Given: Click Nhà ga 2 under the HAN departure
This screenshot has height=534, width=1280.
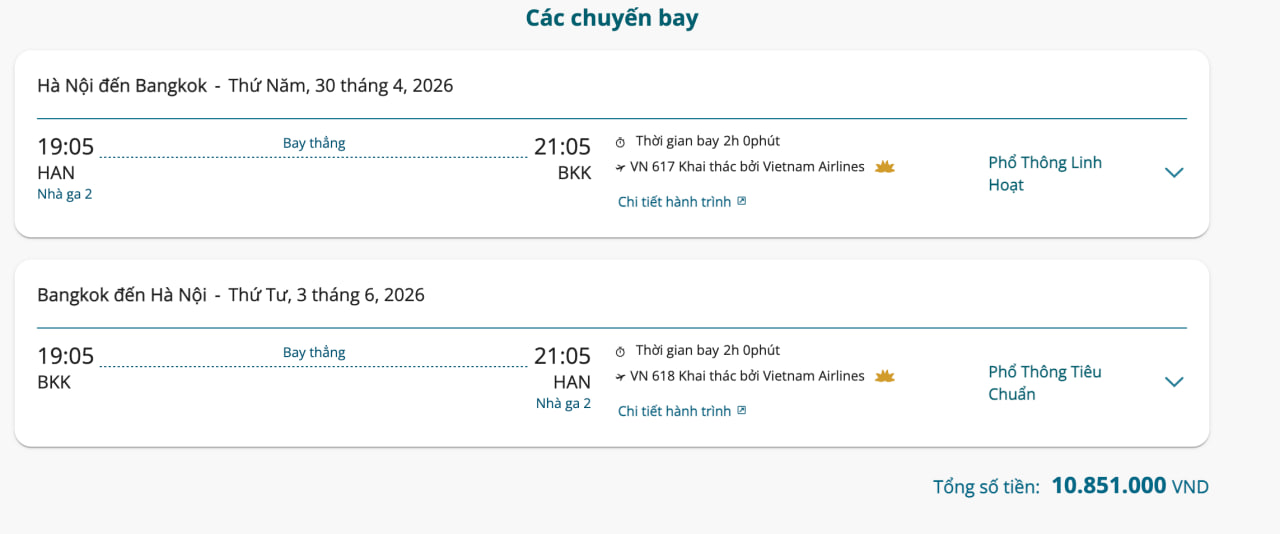Looking at the screenshot, I should point(65,194).
